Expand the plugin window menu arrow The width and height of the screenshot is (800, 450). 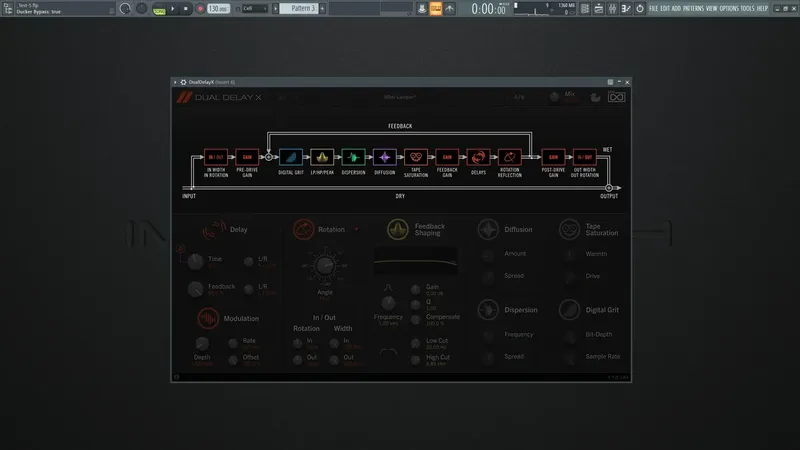click(x=175, y=82)
